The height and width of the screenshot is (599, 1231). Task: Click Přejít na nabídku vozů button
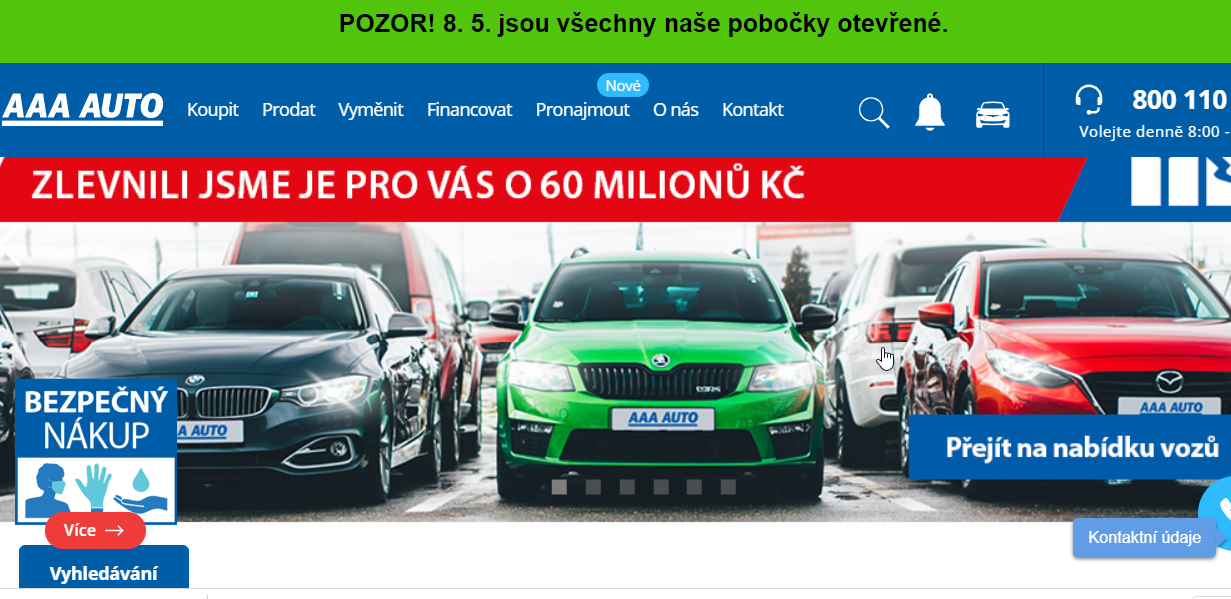click(x=1070, y=447)
